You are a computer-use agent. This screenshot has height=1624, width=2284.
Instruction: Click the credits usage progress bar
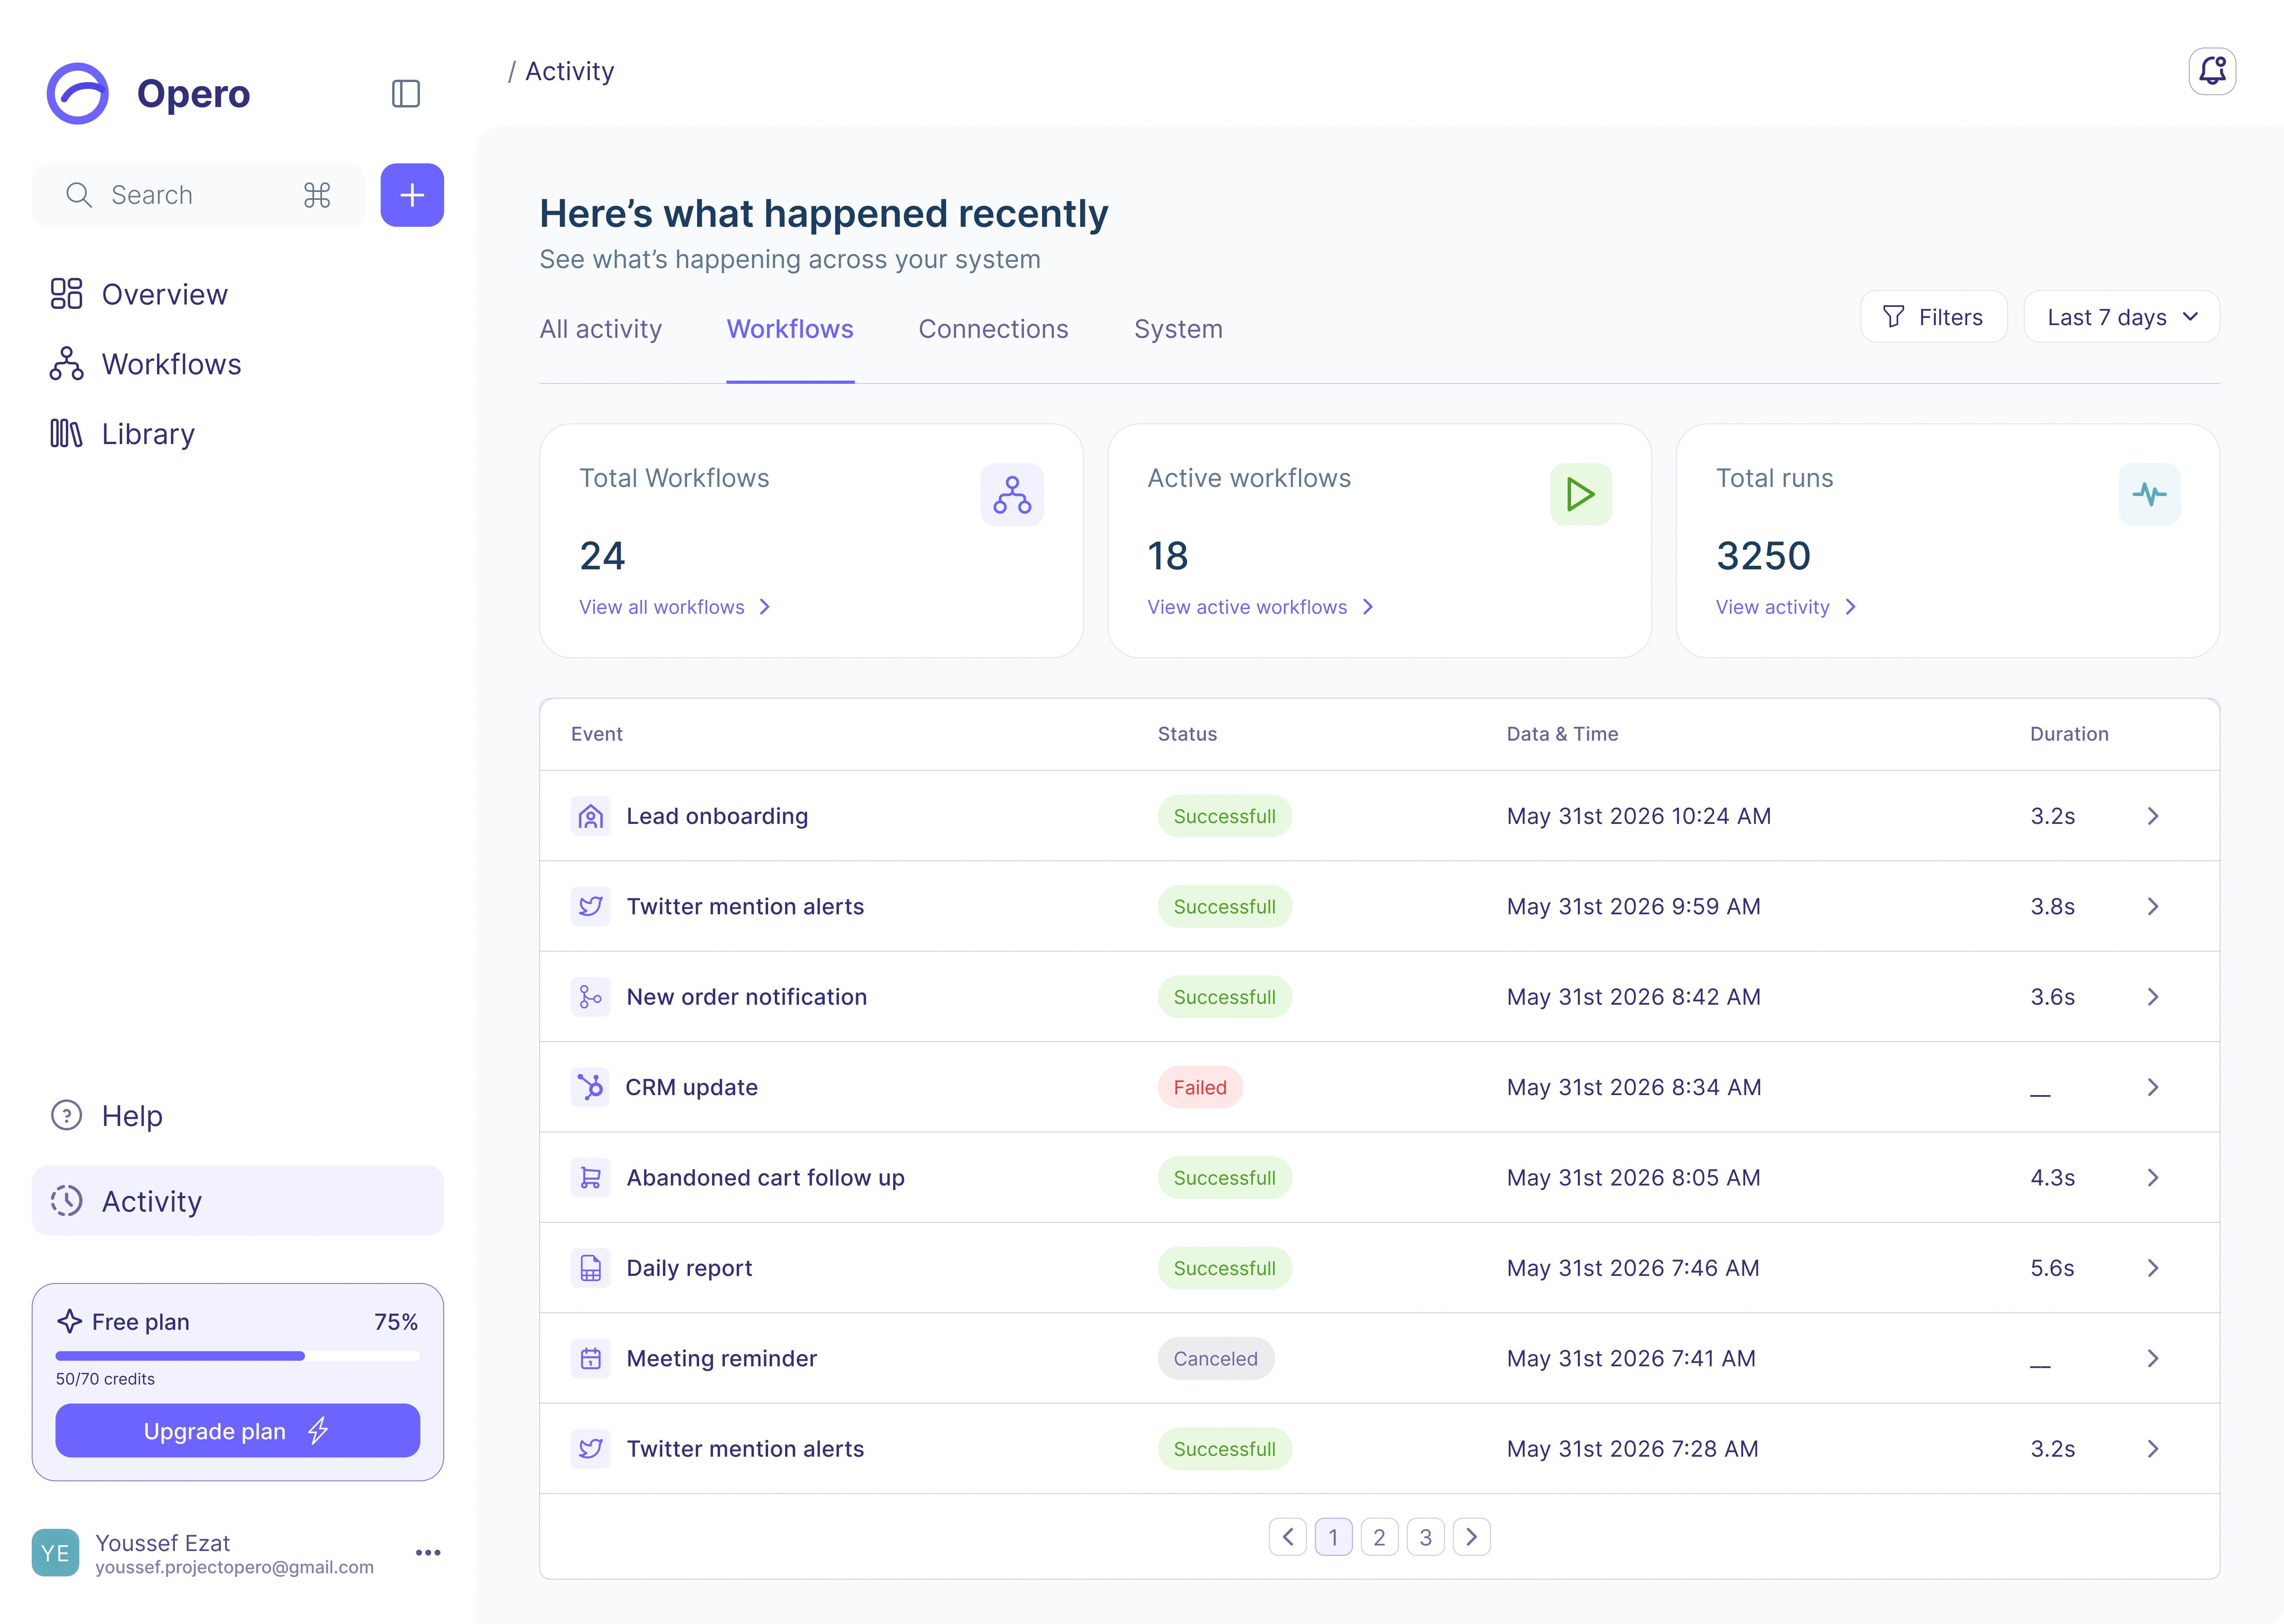tap(237, 1356)
